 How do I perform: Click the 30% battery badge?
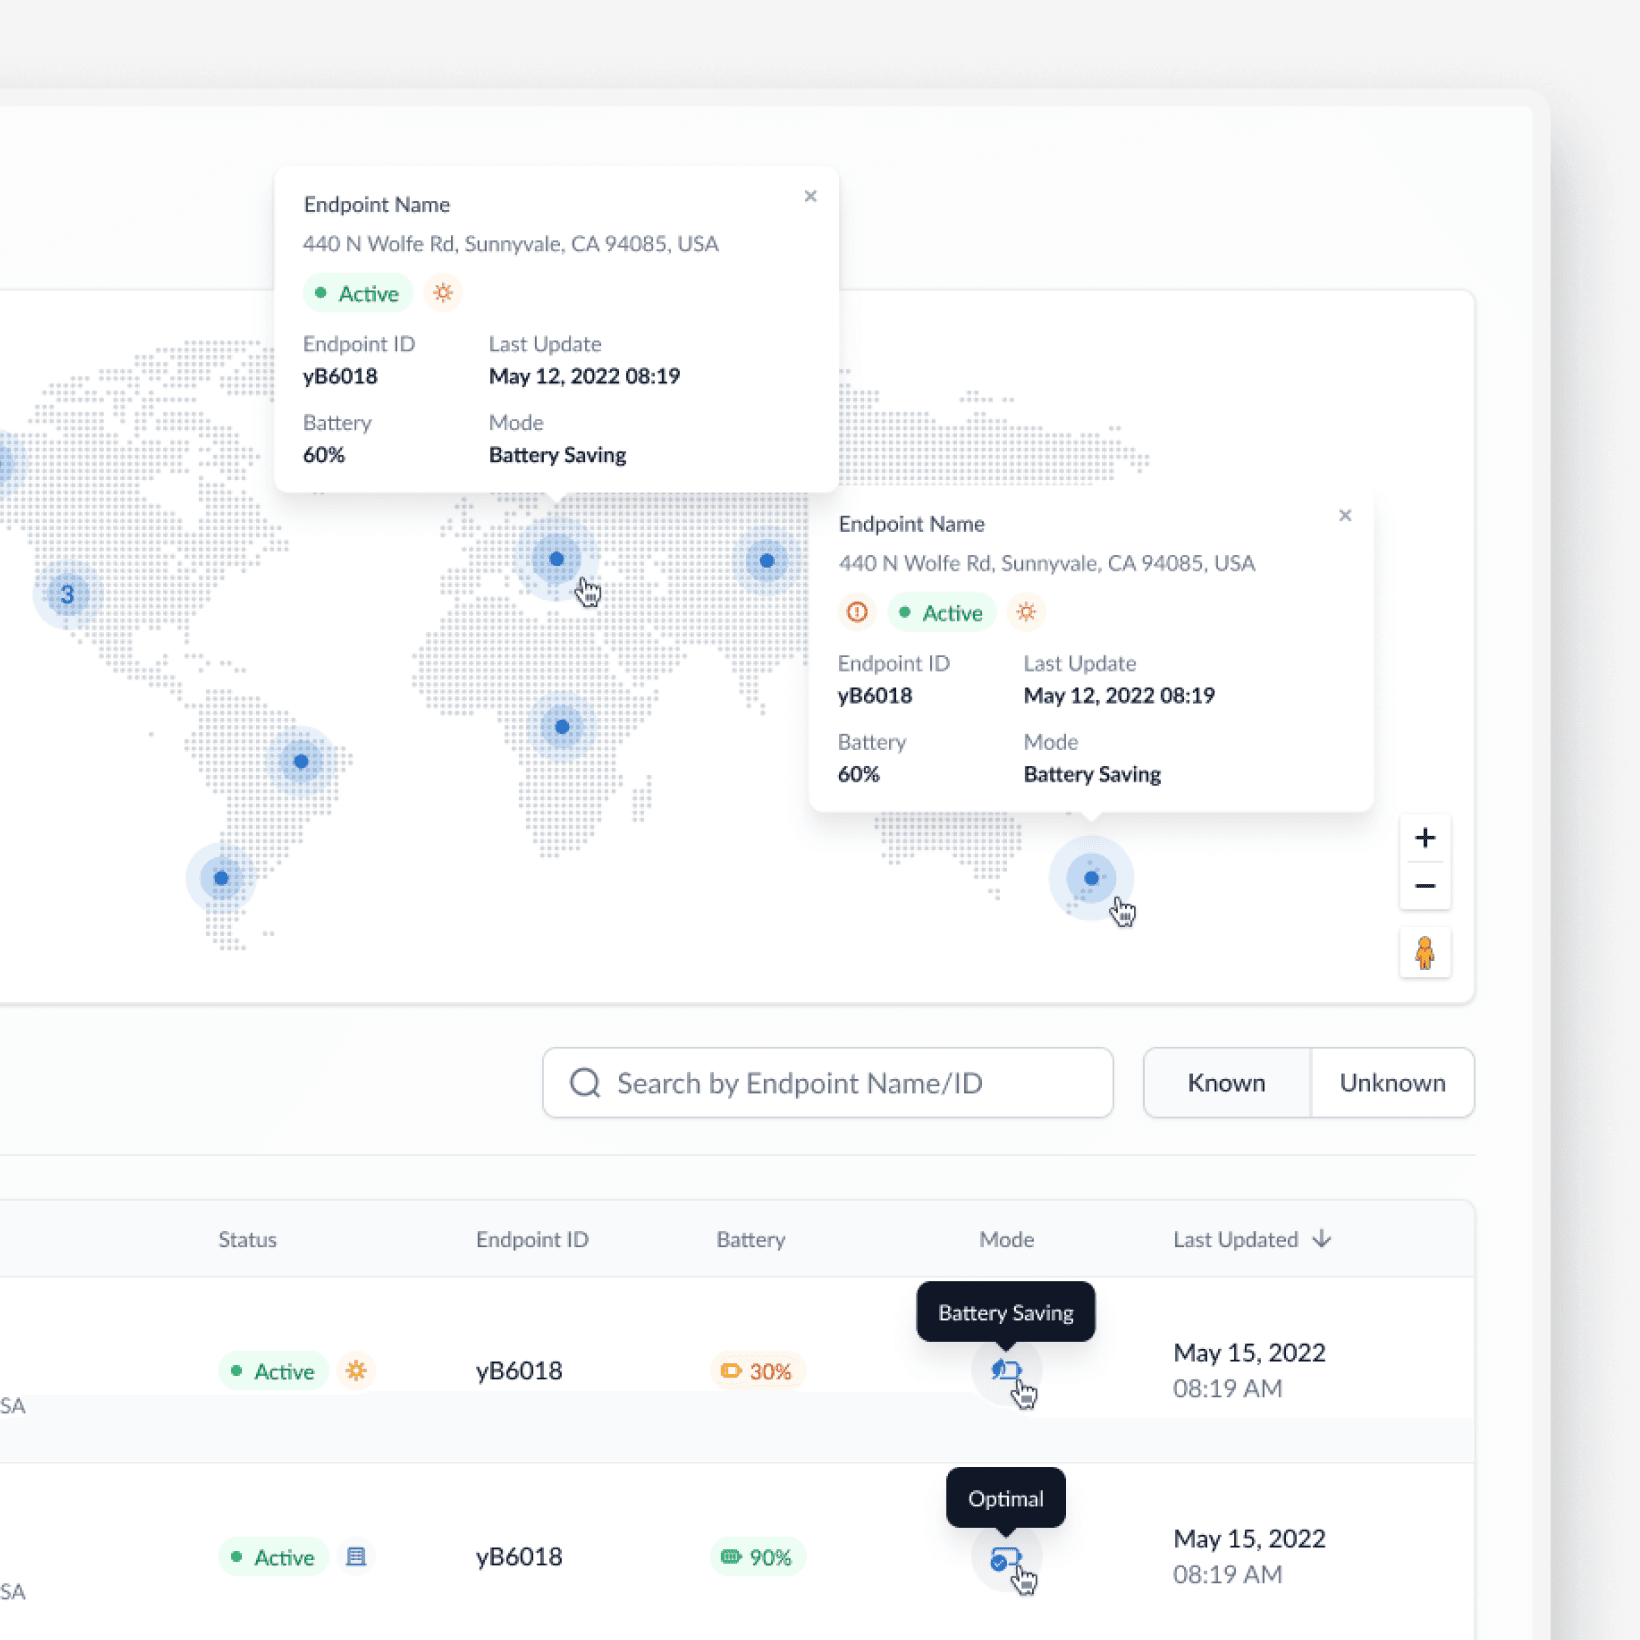point(757,1371)
